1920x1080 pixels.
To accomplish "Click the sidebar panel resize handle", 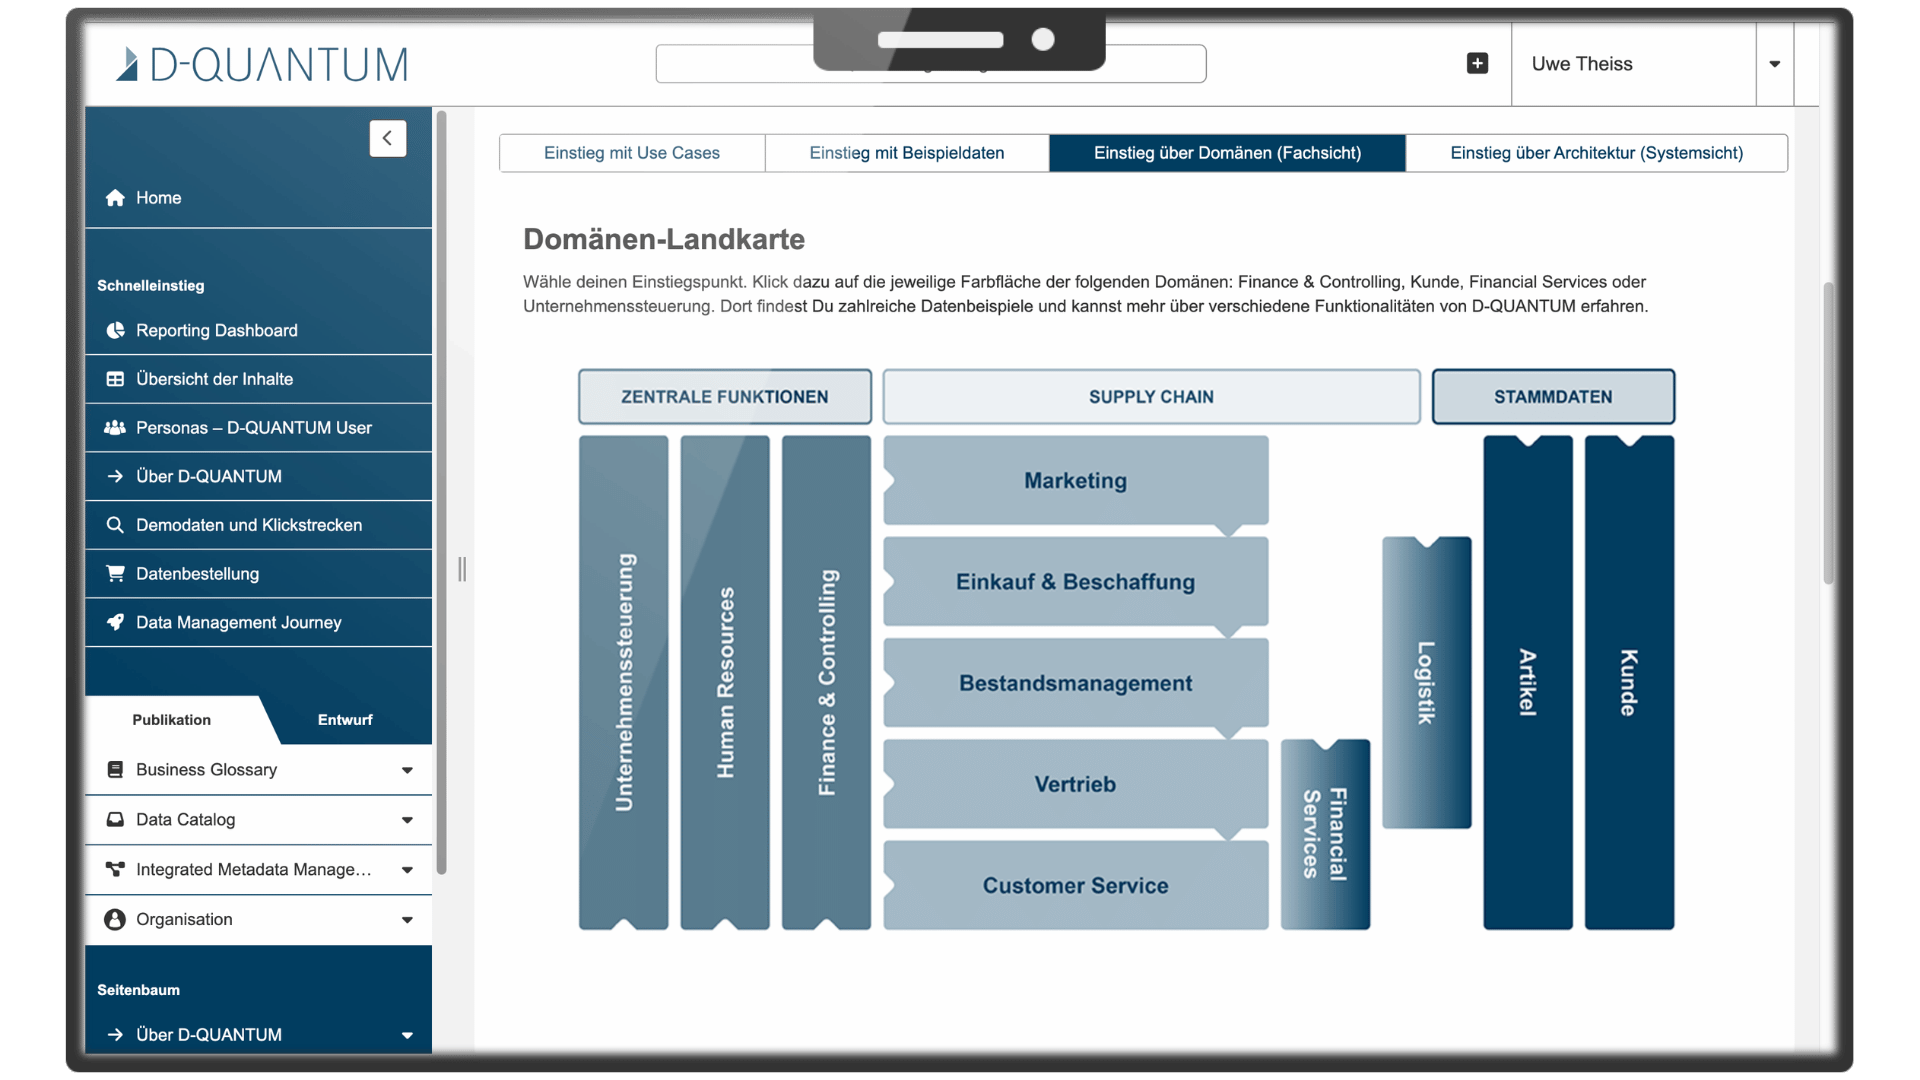I will pyautogui.click(x=462, y=570).
